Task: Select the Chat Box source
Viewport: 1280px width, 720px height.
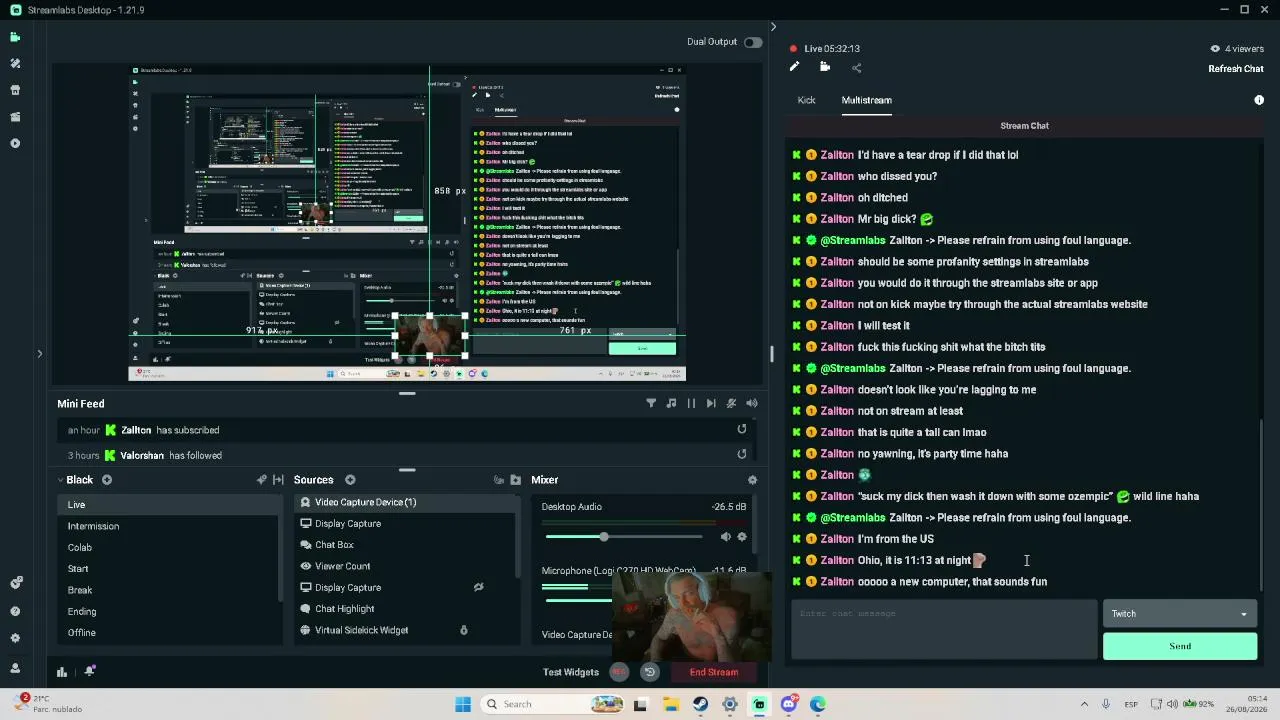Action: 407,545
